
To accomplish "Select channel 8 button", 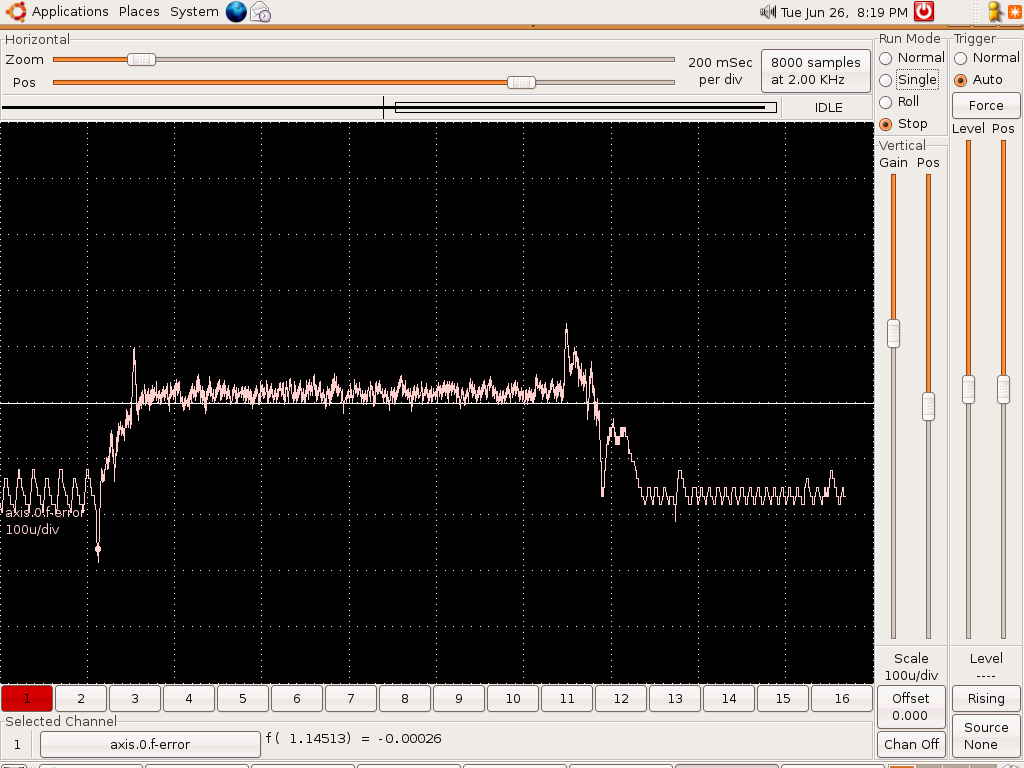I will 404,698.
